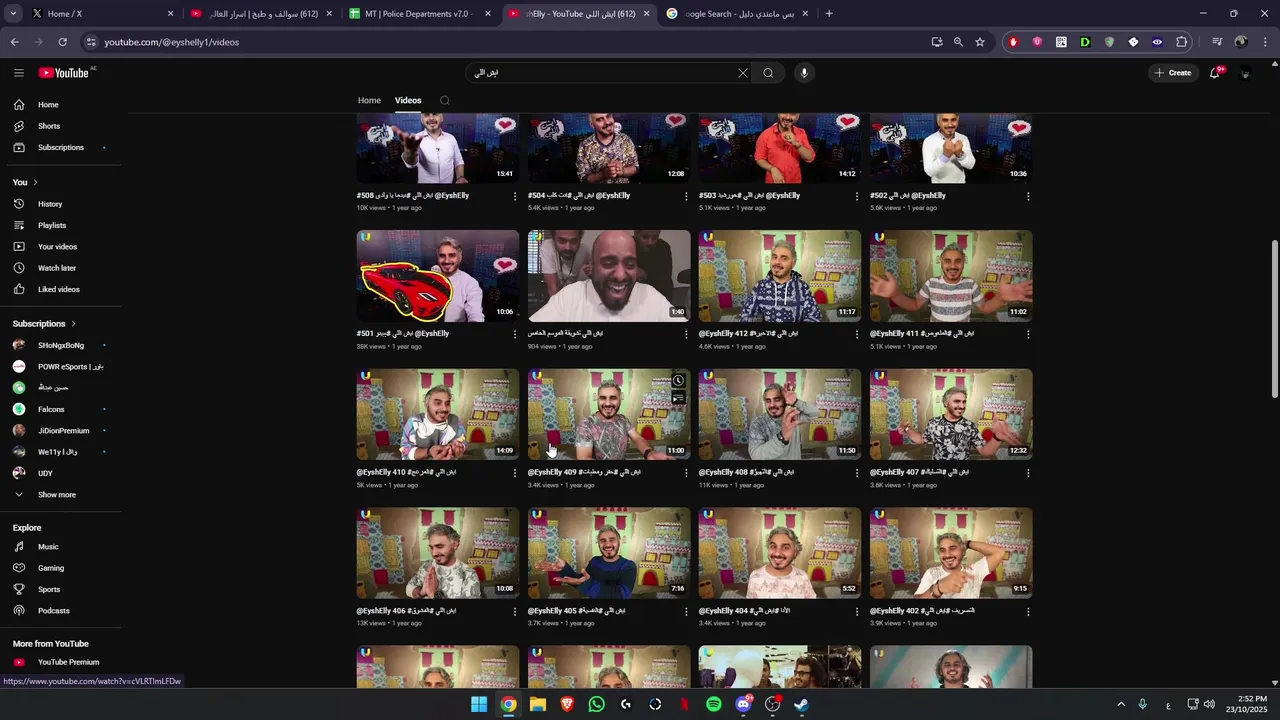Screen dimensions: 1280x720
Task: Switch to the channel Home tab
Action: click(369, 100)
